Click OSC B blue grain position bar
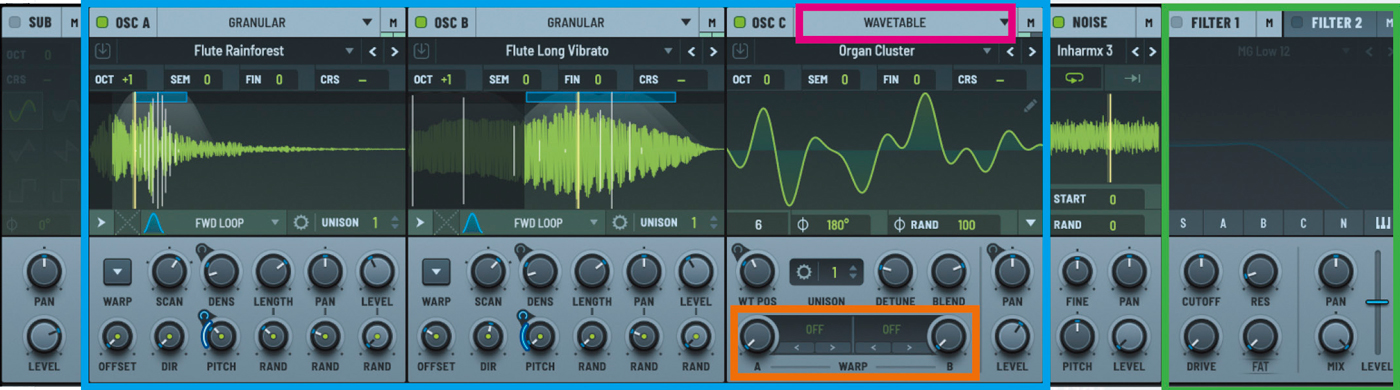The image size is (1400, 390). (600, 97)
